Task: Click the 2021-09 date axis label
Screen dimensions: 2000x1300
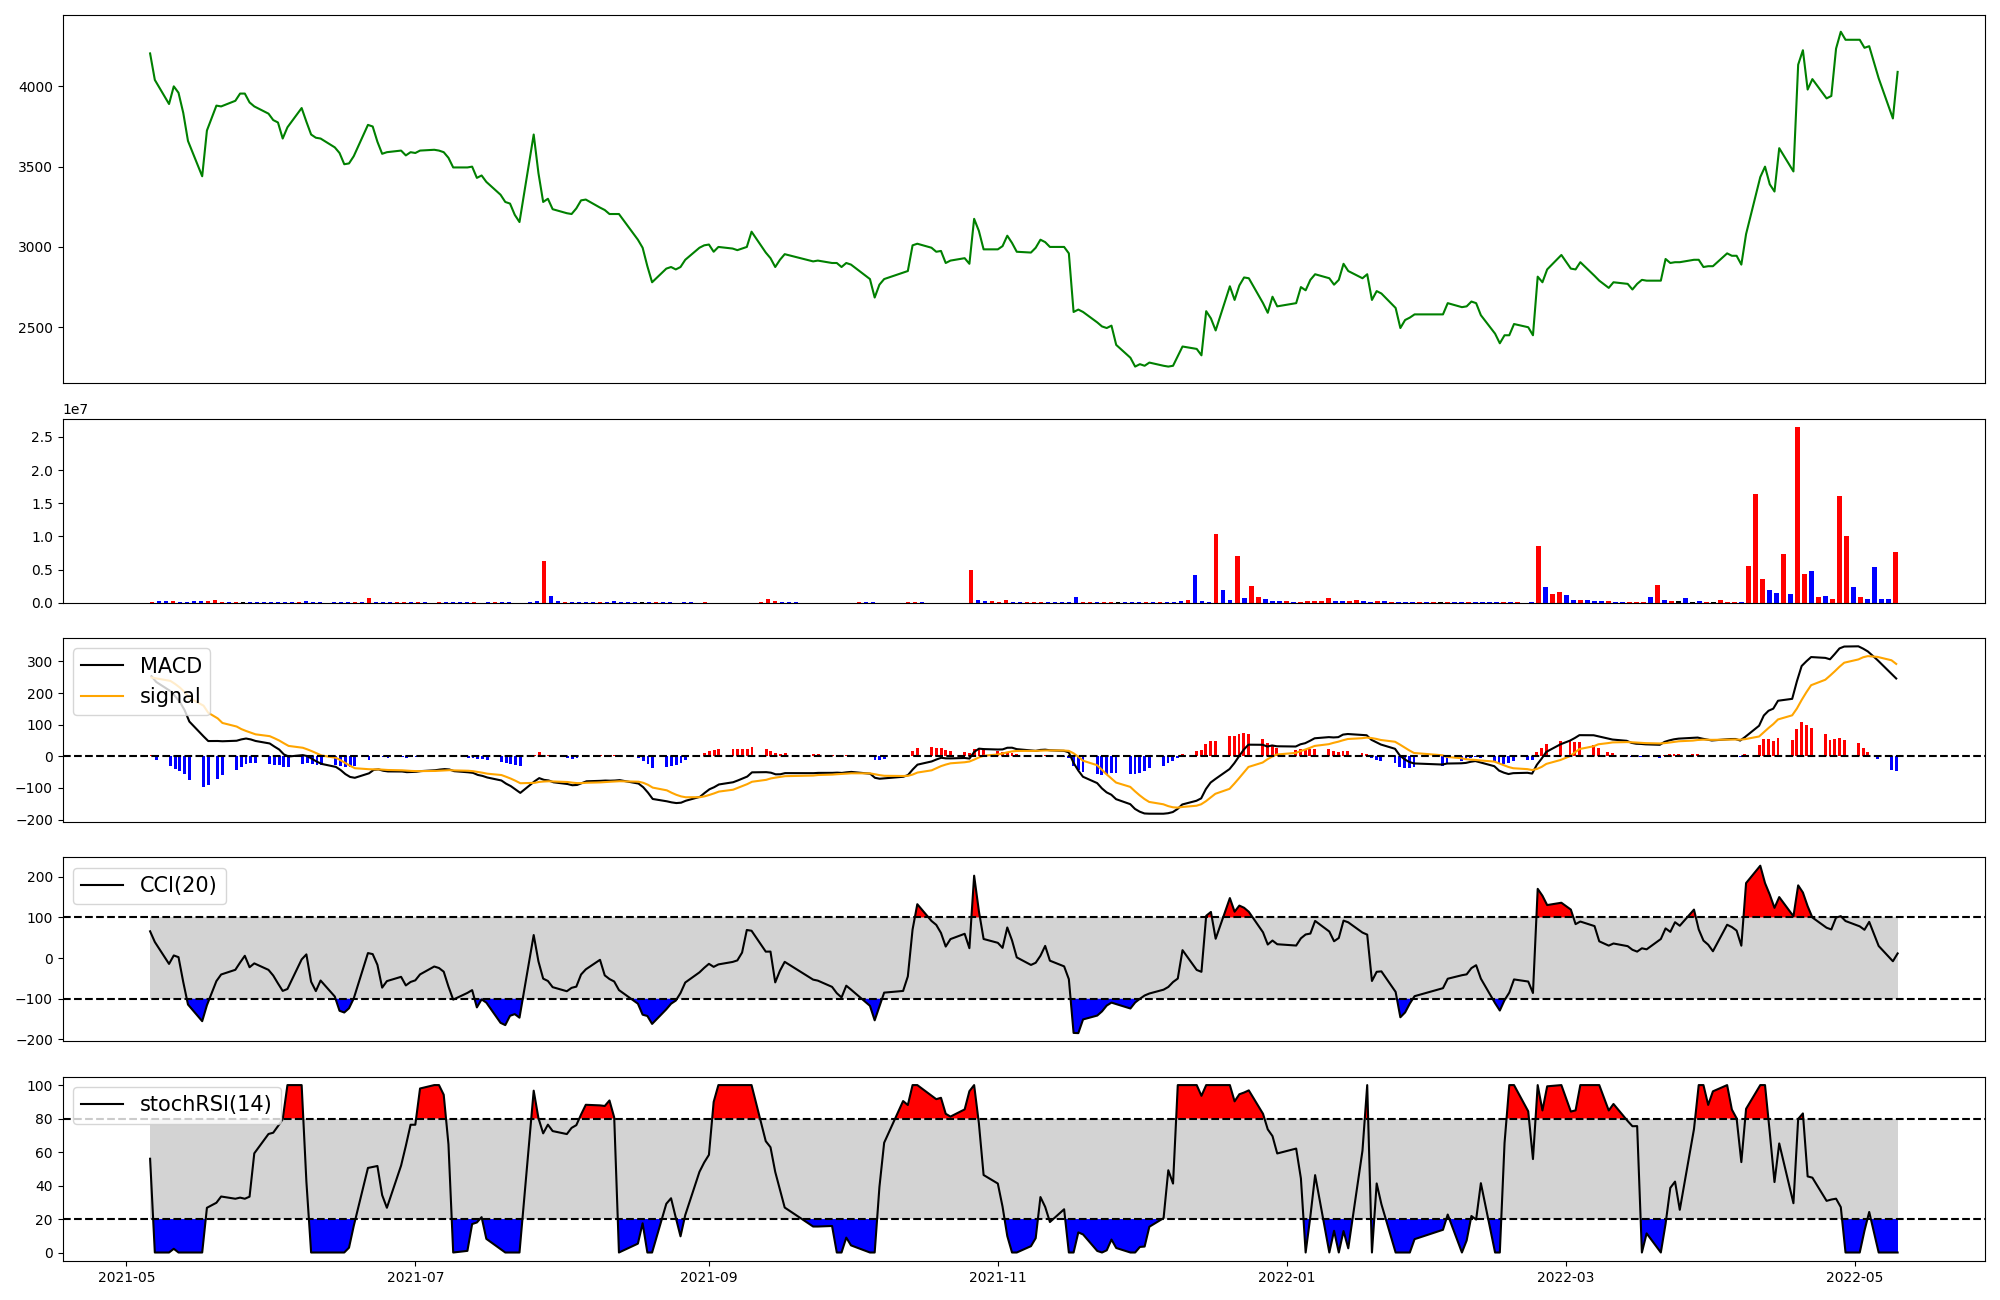Action: point(709,1277)
